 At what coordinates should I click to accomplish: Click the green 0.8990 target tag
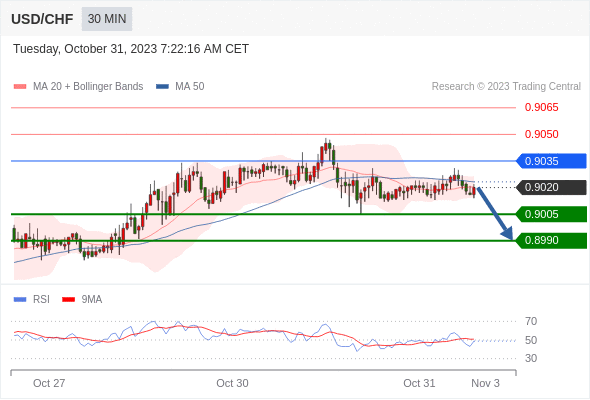pyautogui.click(x=551, y=240)
